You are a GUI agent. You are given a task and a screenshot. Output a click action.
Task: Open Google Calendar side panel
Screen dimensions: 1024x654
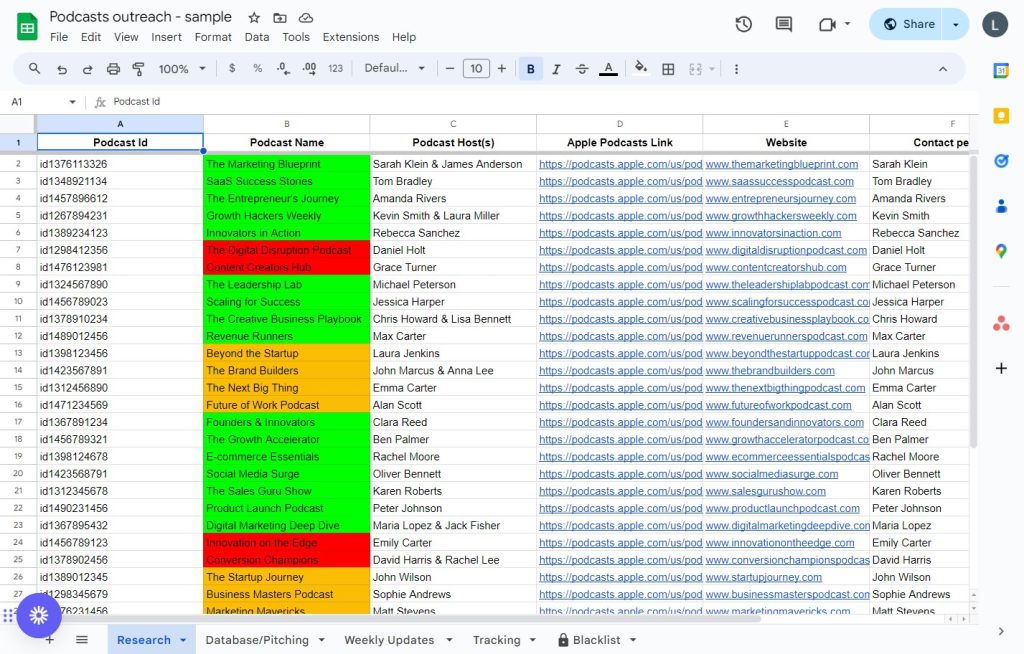click(x=1000, y=71)
